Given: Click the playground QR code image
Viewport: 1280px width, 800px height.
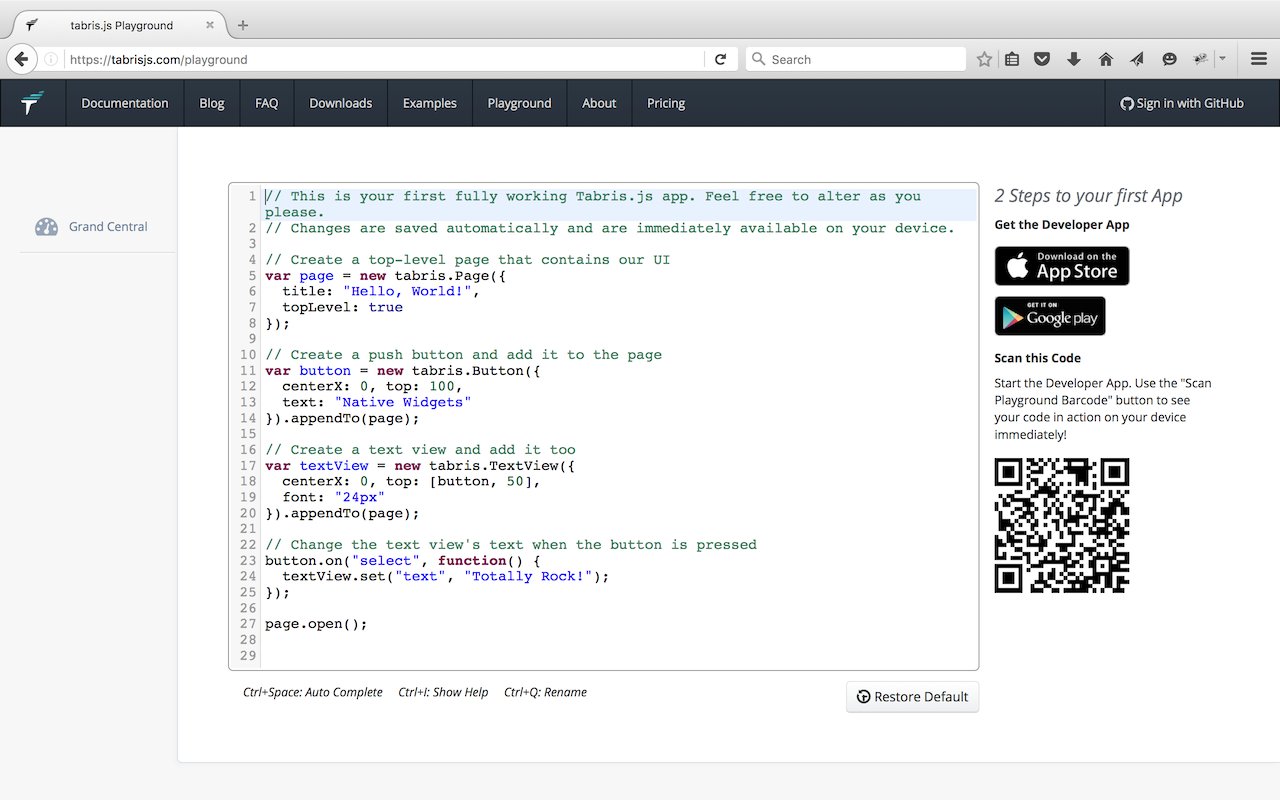Looking at the screenshot, I should click(1062, 526).
